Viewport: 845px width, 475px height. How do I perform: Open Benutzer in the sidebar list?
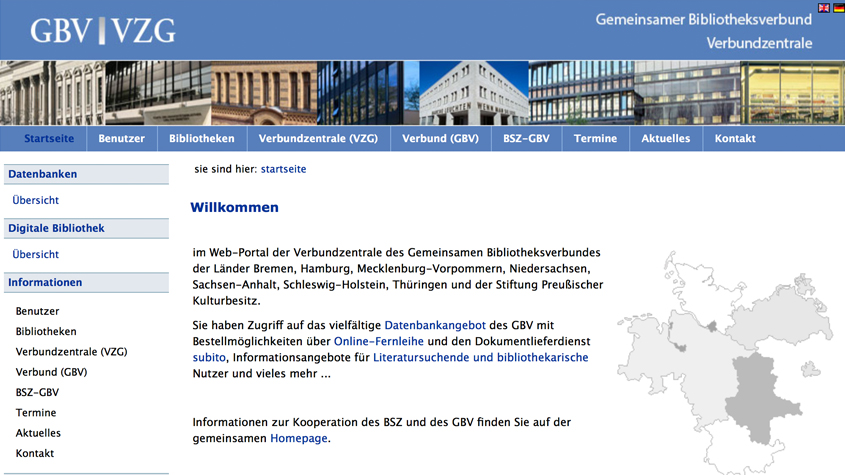click(37, 311)
